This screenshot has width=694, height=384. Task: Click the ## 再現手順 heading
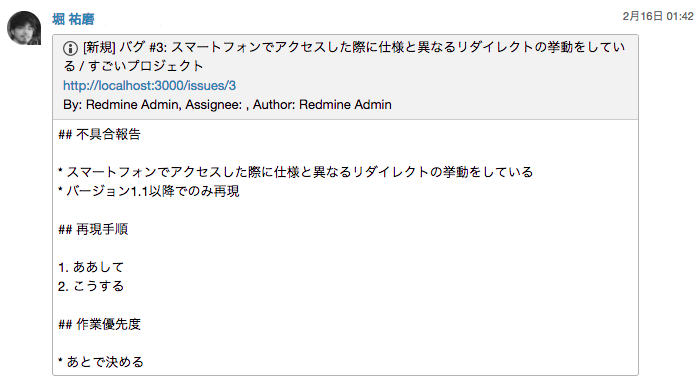tap(93, 229)
